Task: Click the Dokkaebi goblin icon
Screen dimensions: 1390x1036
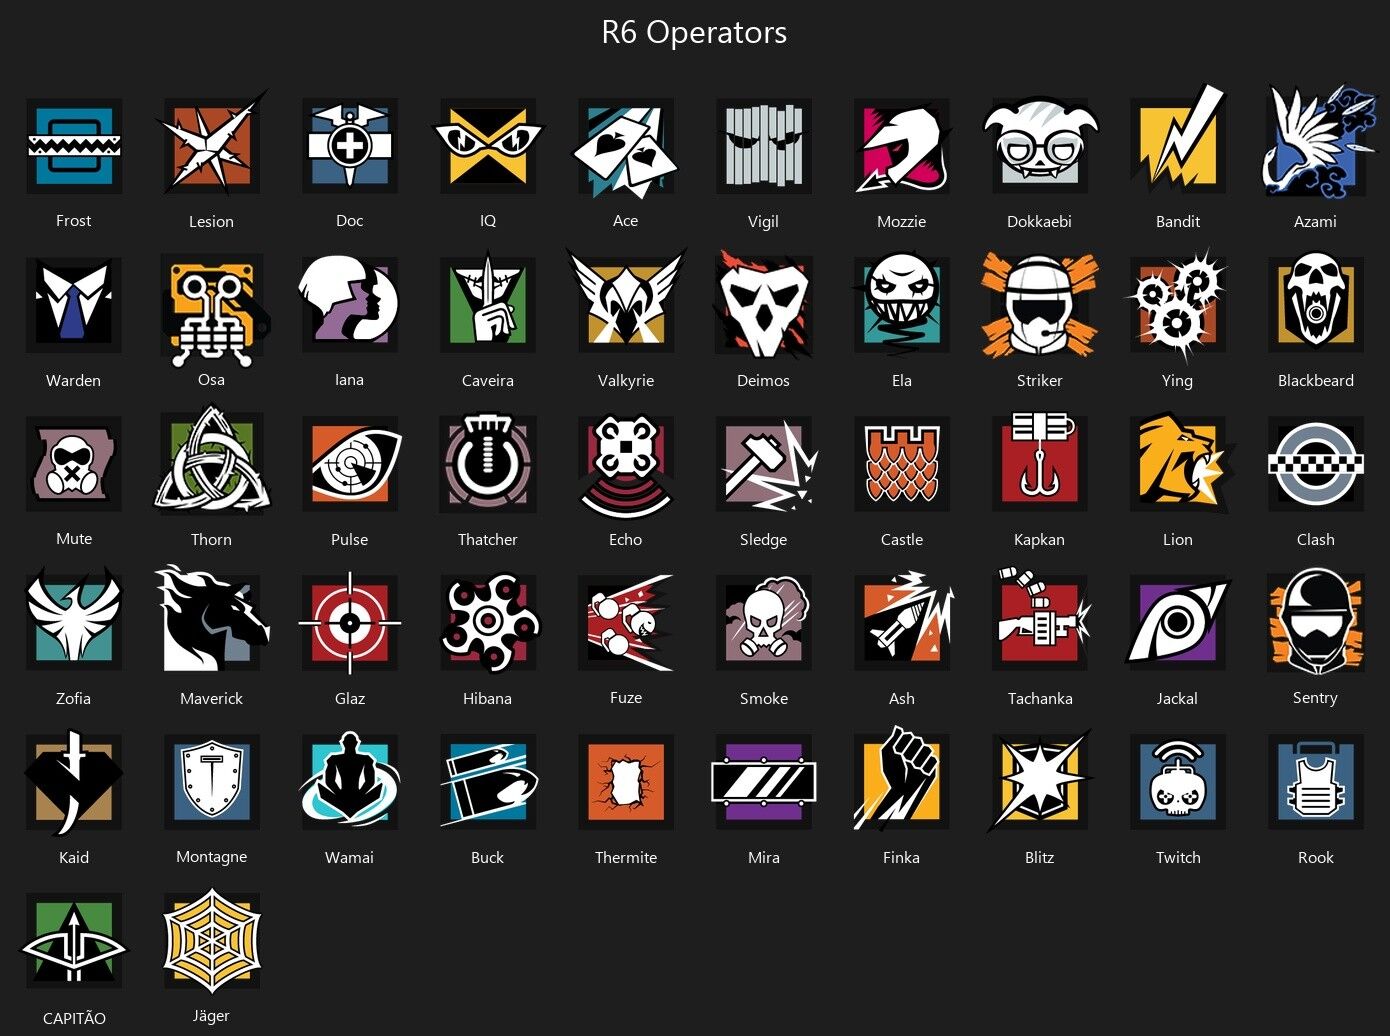Action: pos(1040,142)
